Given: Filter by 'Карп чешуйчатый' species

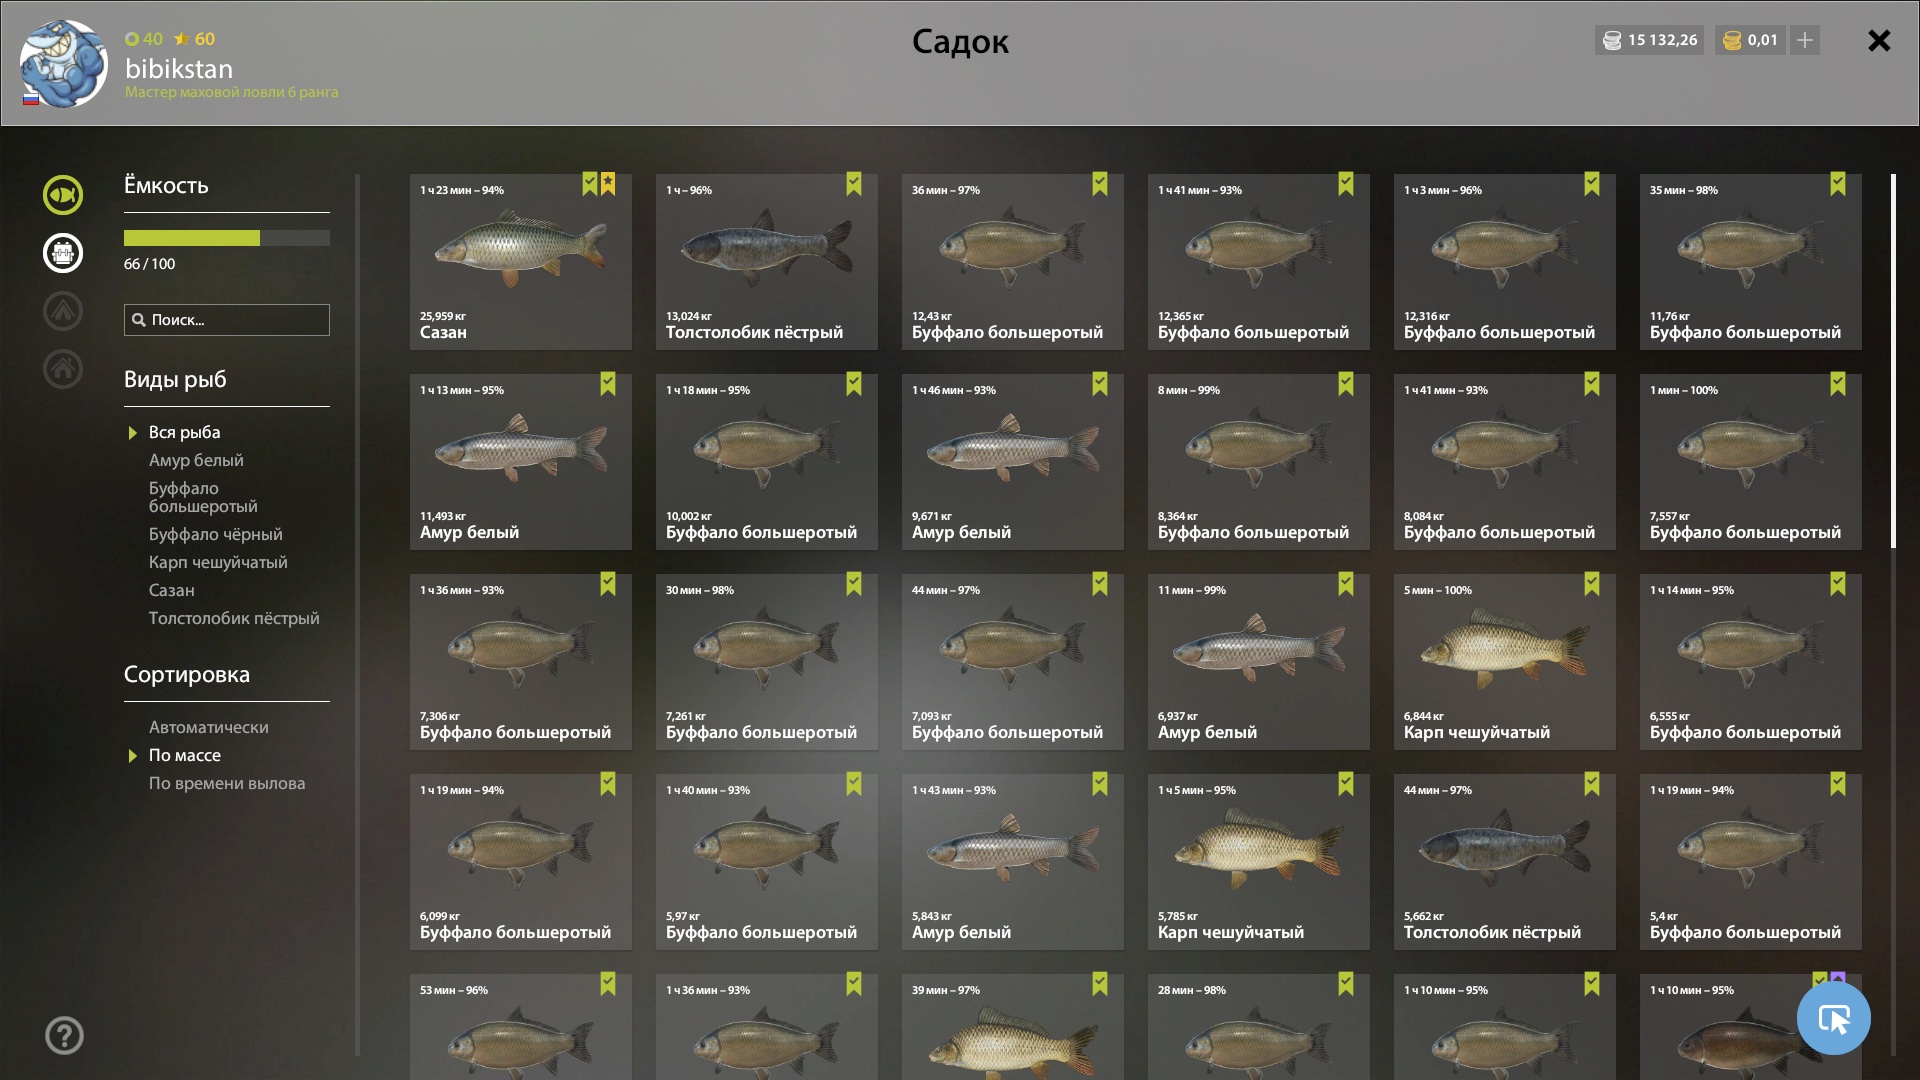Looking at the screenshot, I should pos(218,562).
